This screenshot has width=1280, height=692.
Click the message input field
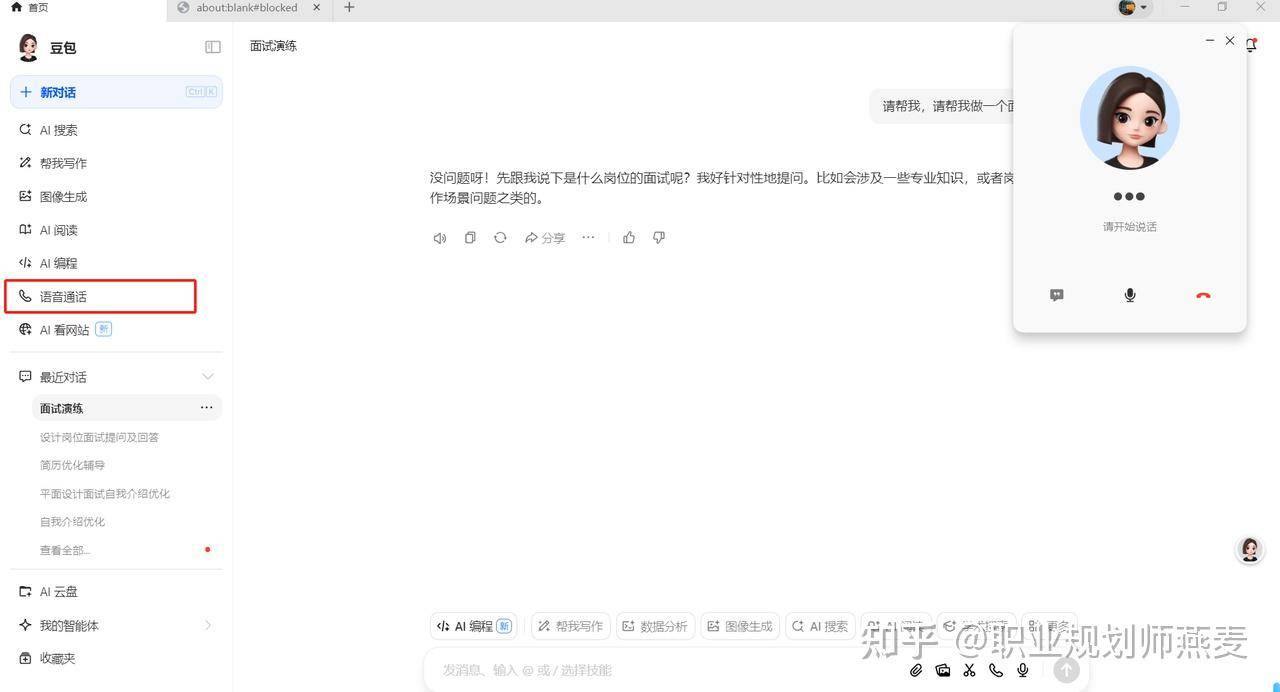[x=660, y=670]
